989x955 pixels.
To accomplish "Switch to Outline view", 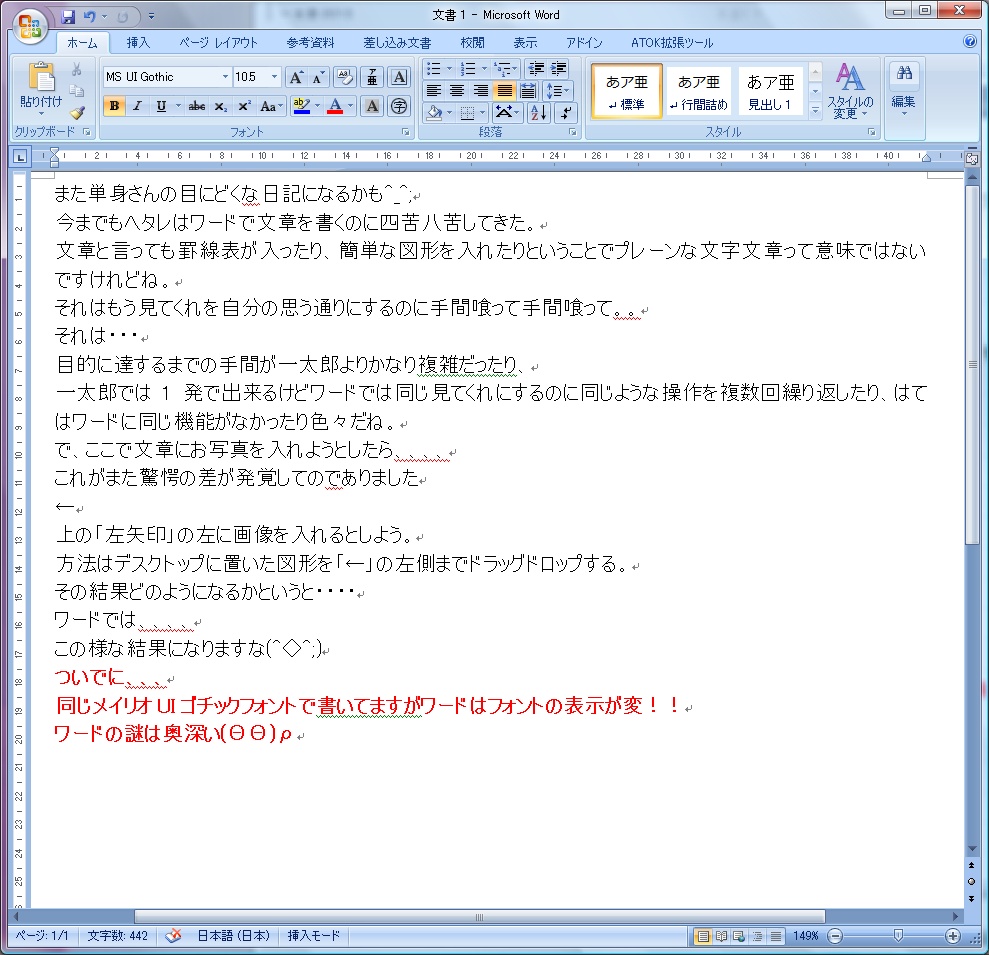I will pyautogui.click(x=757, y=936).
